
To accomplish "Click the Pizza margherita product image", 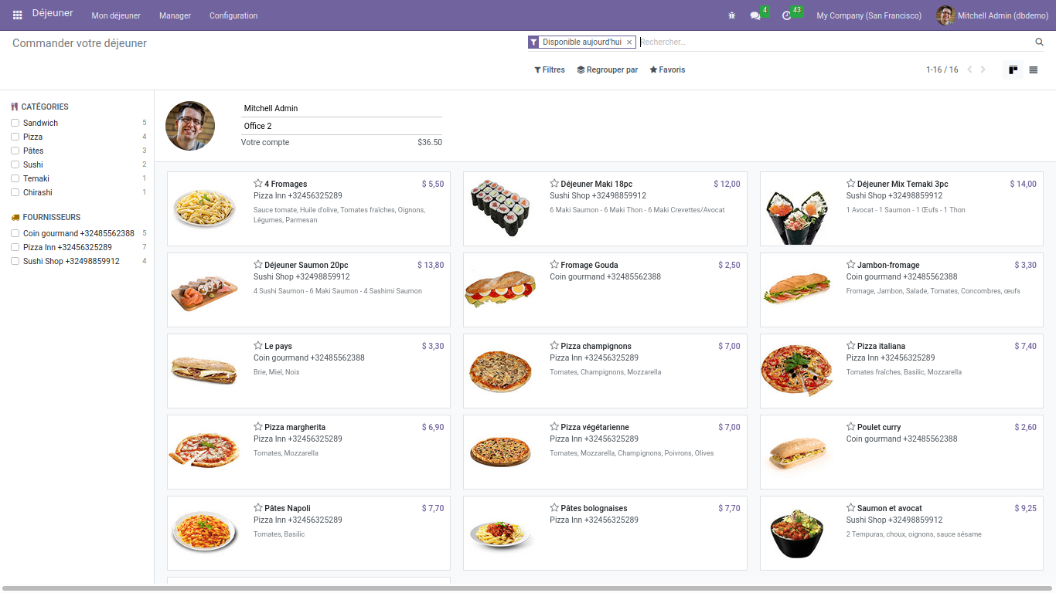I will (204, 451).
